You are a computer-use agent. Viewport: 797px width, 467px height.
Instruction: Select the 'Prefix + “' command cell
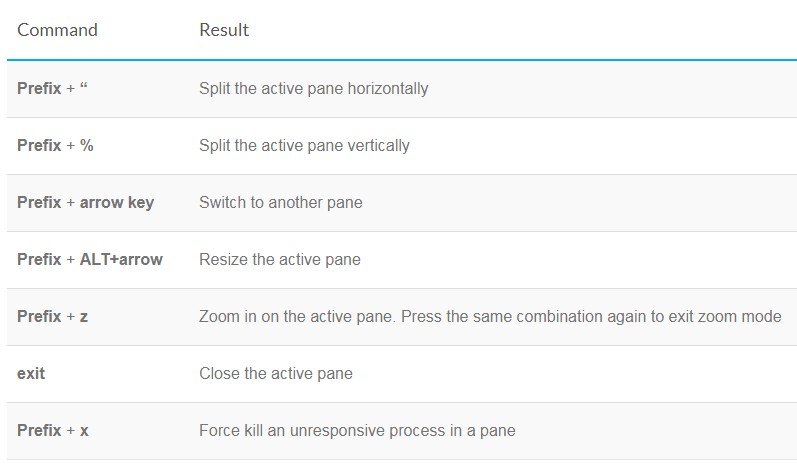click(x=52, y=88)
